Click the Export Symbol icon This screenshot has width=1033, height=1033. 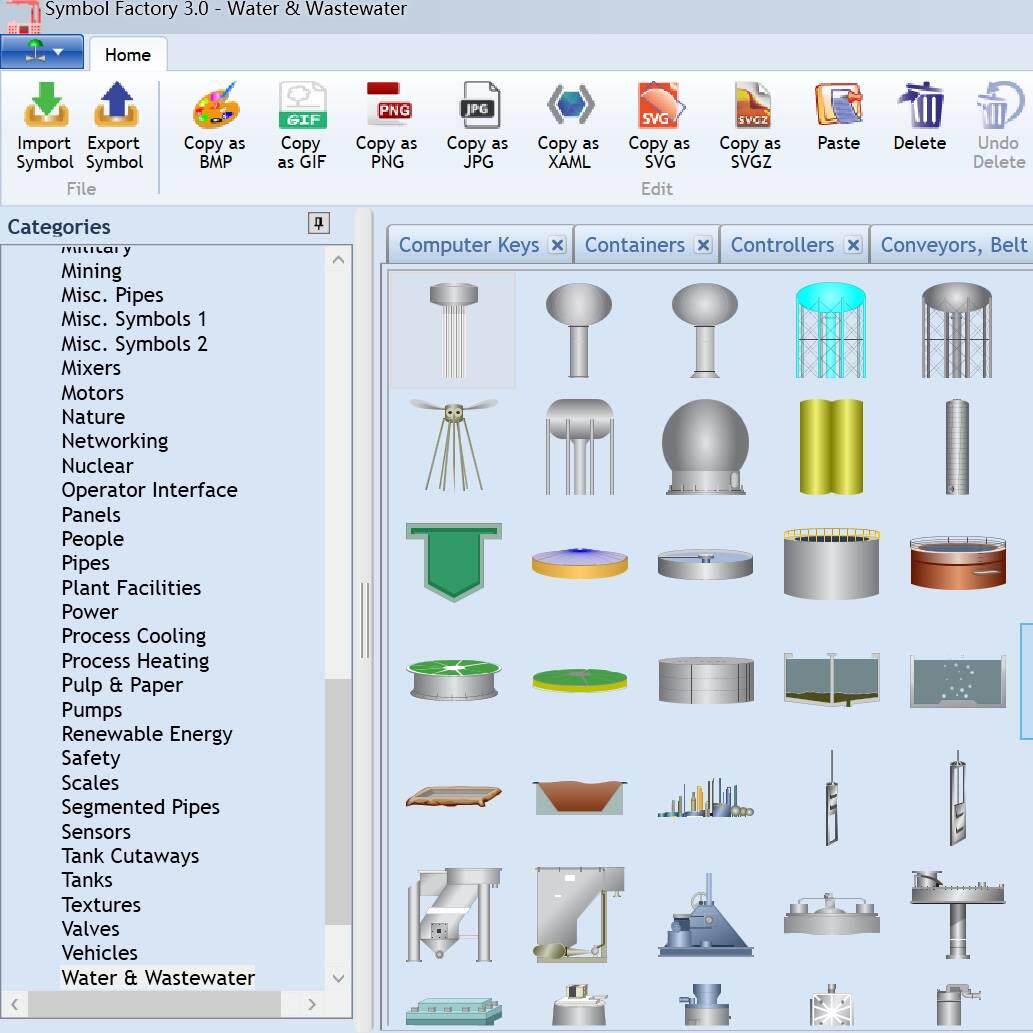(115, 105)
